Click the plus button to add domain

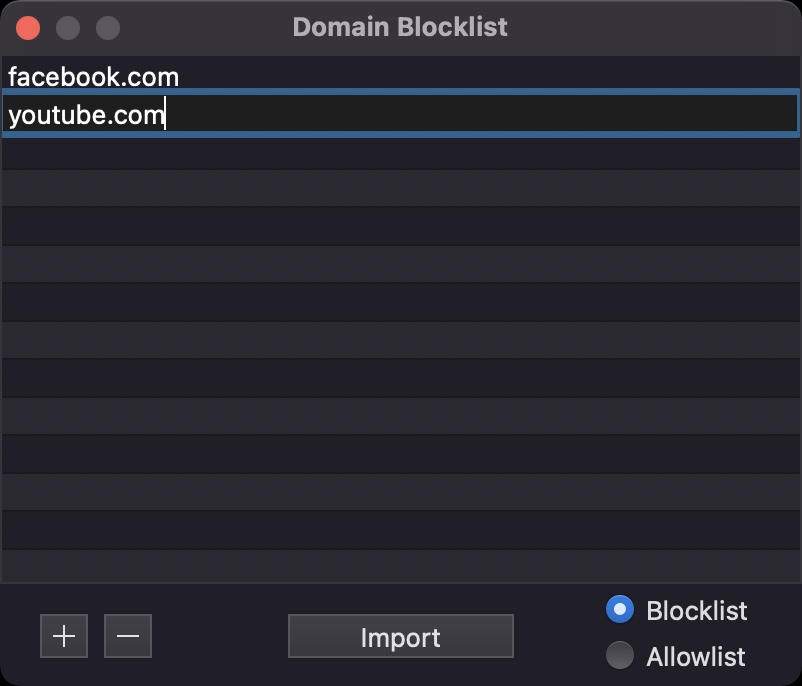click(64, 636)
